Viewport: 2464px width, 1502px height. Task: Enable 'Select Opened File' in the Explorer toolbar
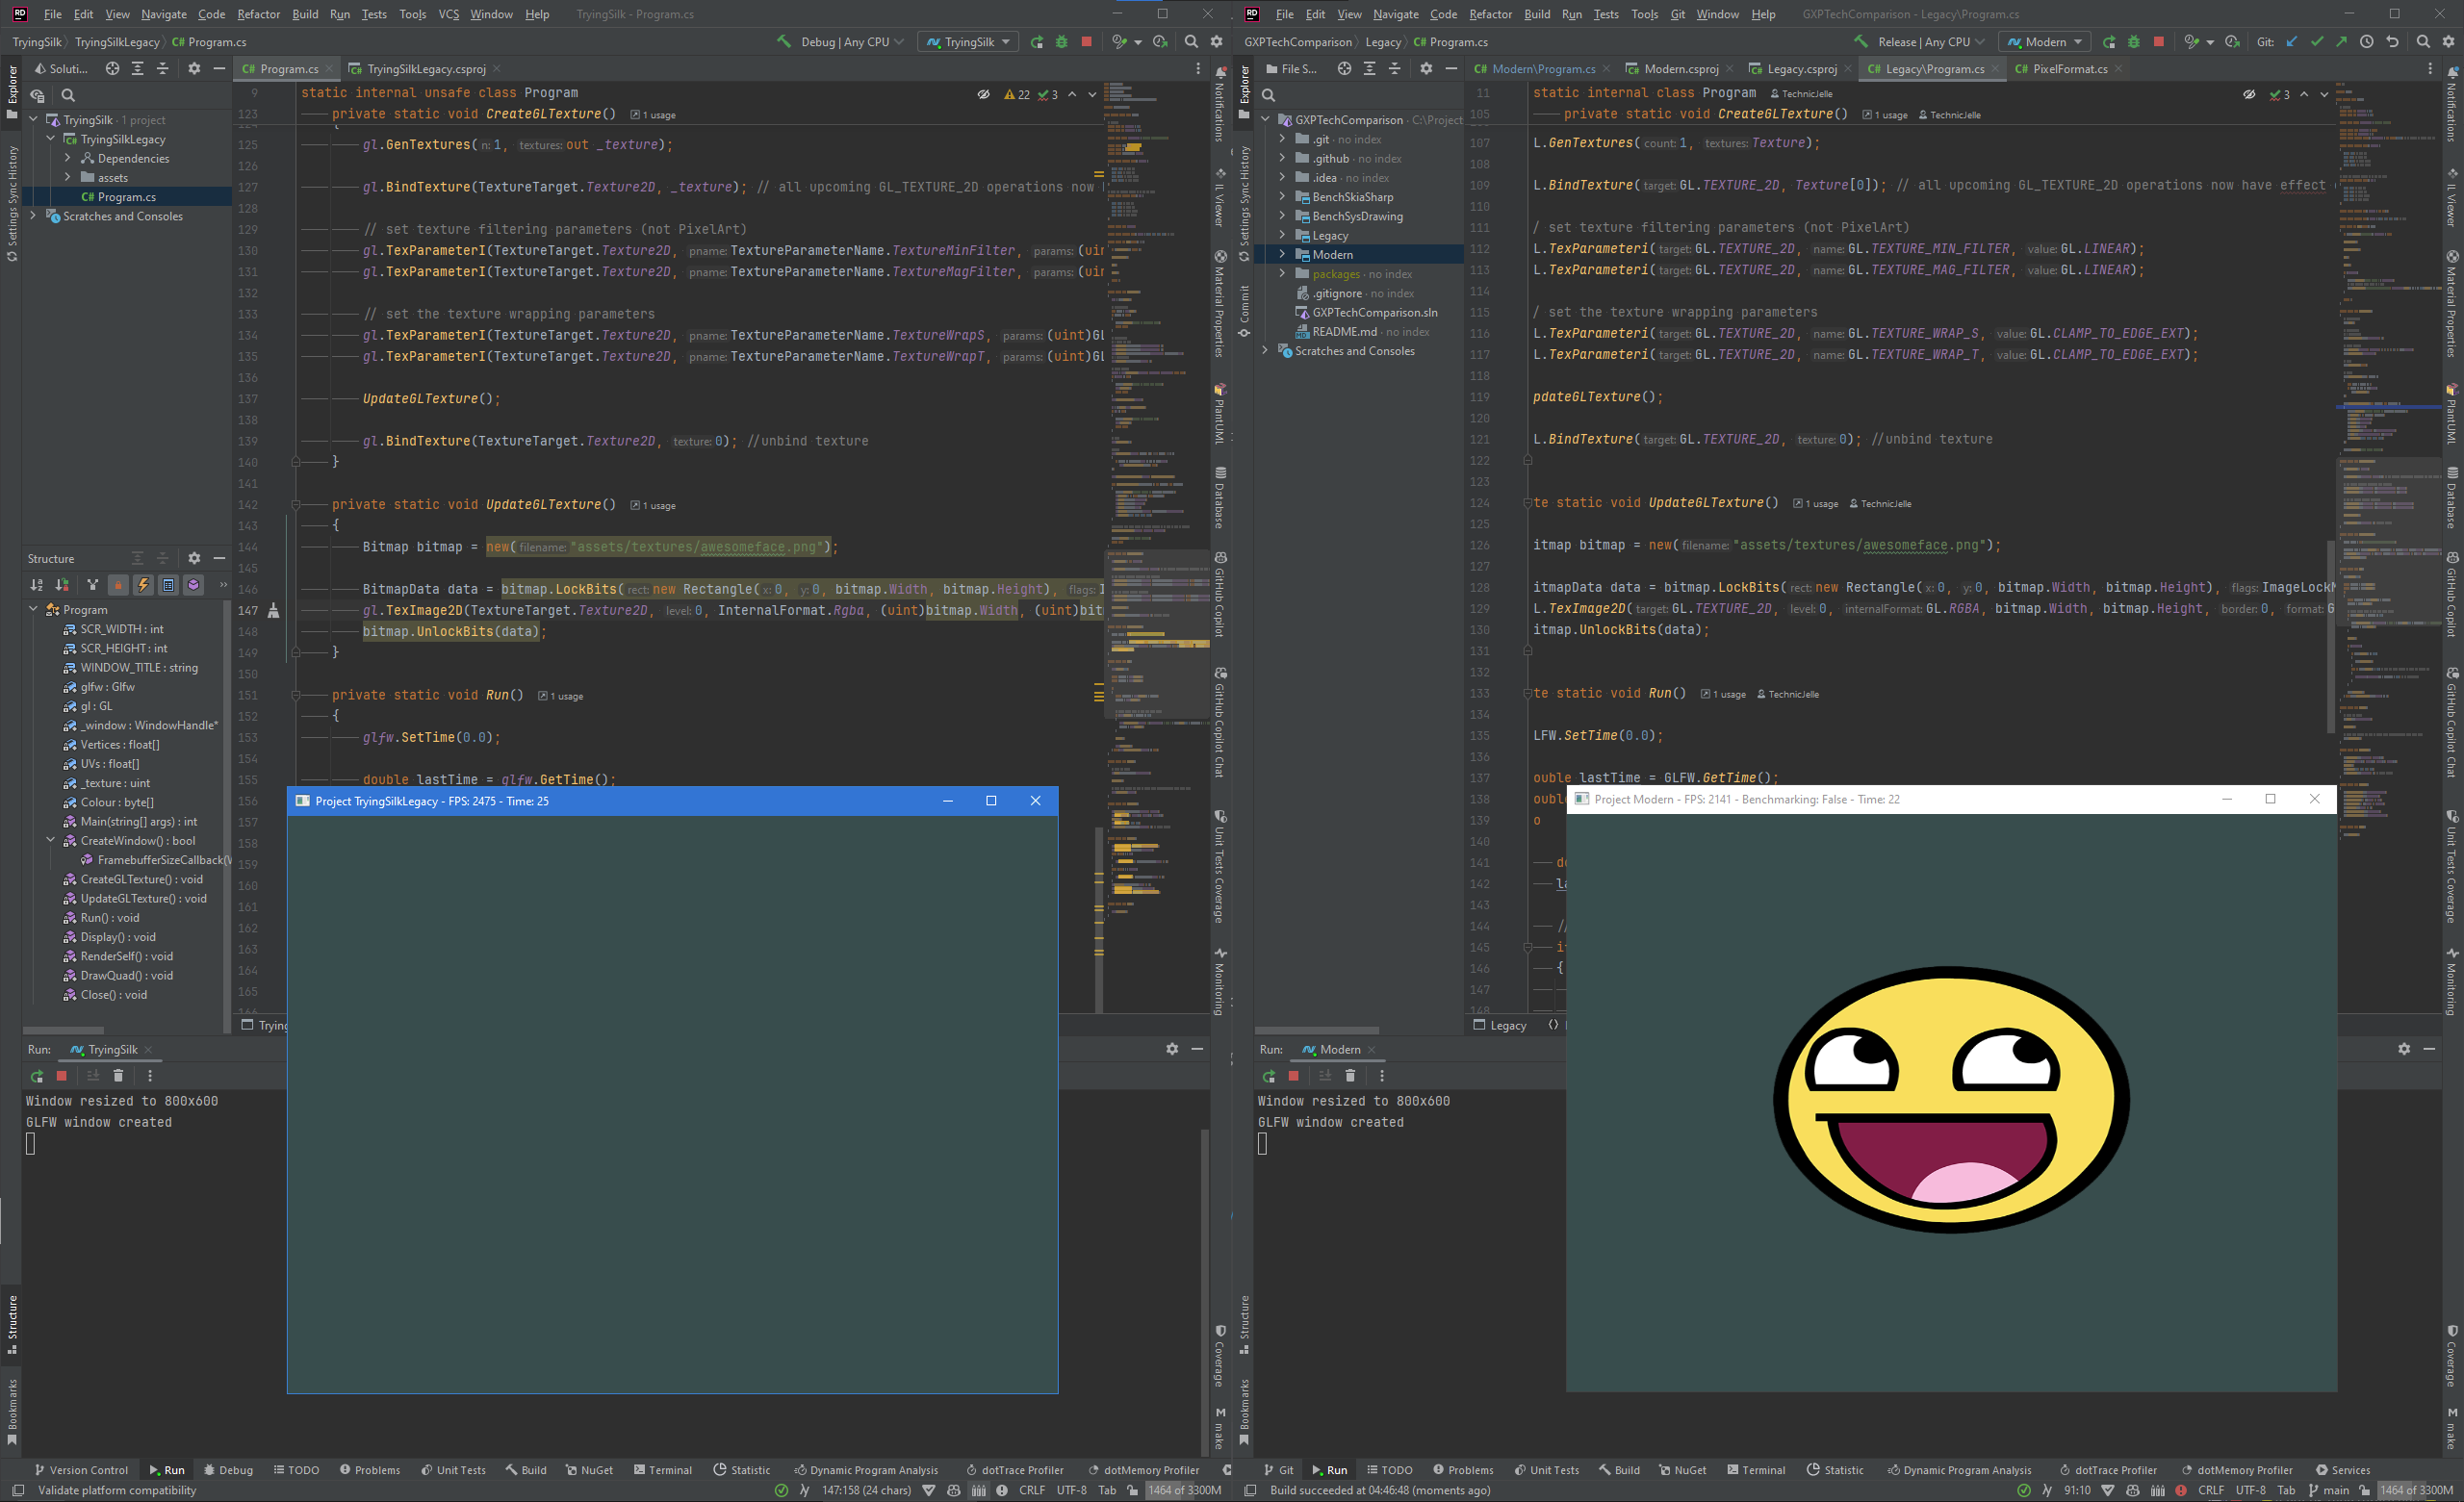(x=111, y=69)
